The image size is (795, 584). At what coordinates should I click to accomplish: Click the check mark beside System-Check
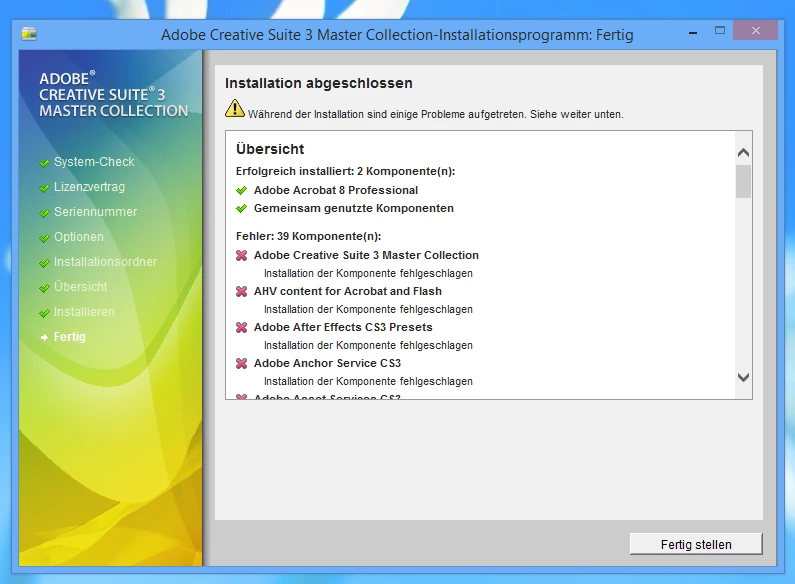tap(45, 163)
